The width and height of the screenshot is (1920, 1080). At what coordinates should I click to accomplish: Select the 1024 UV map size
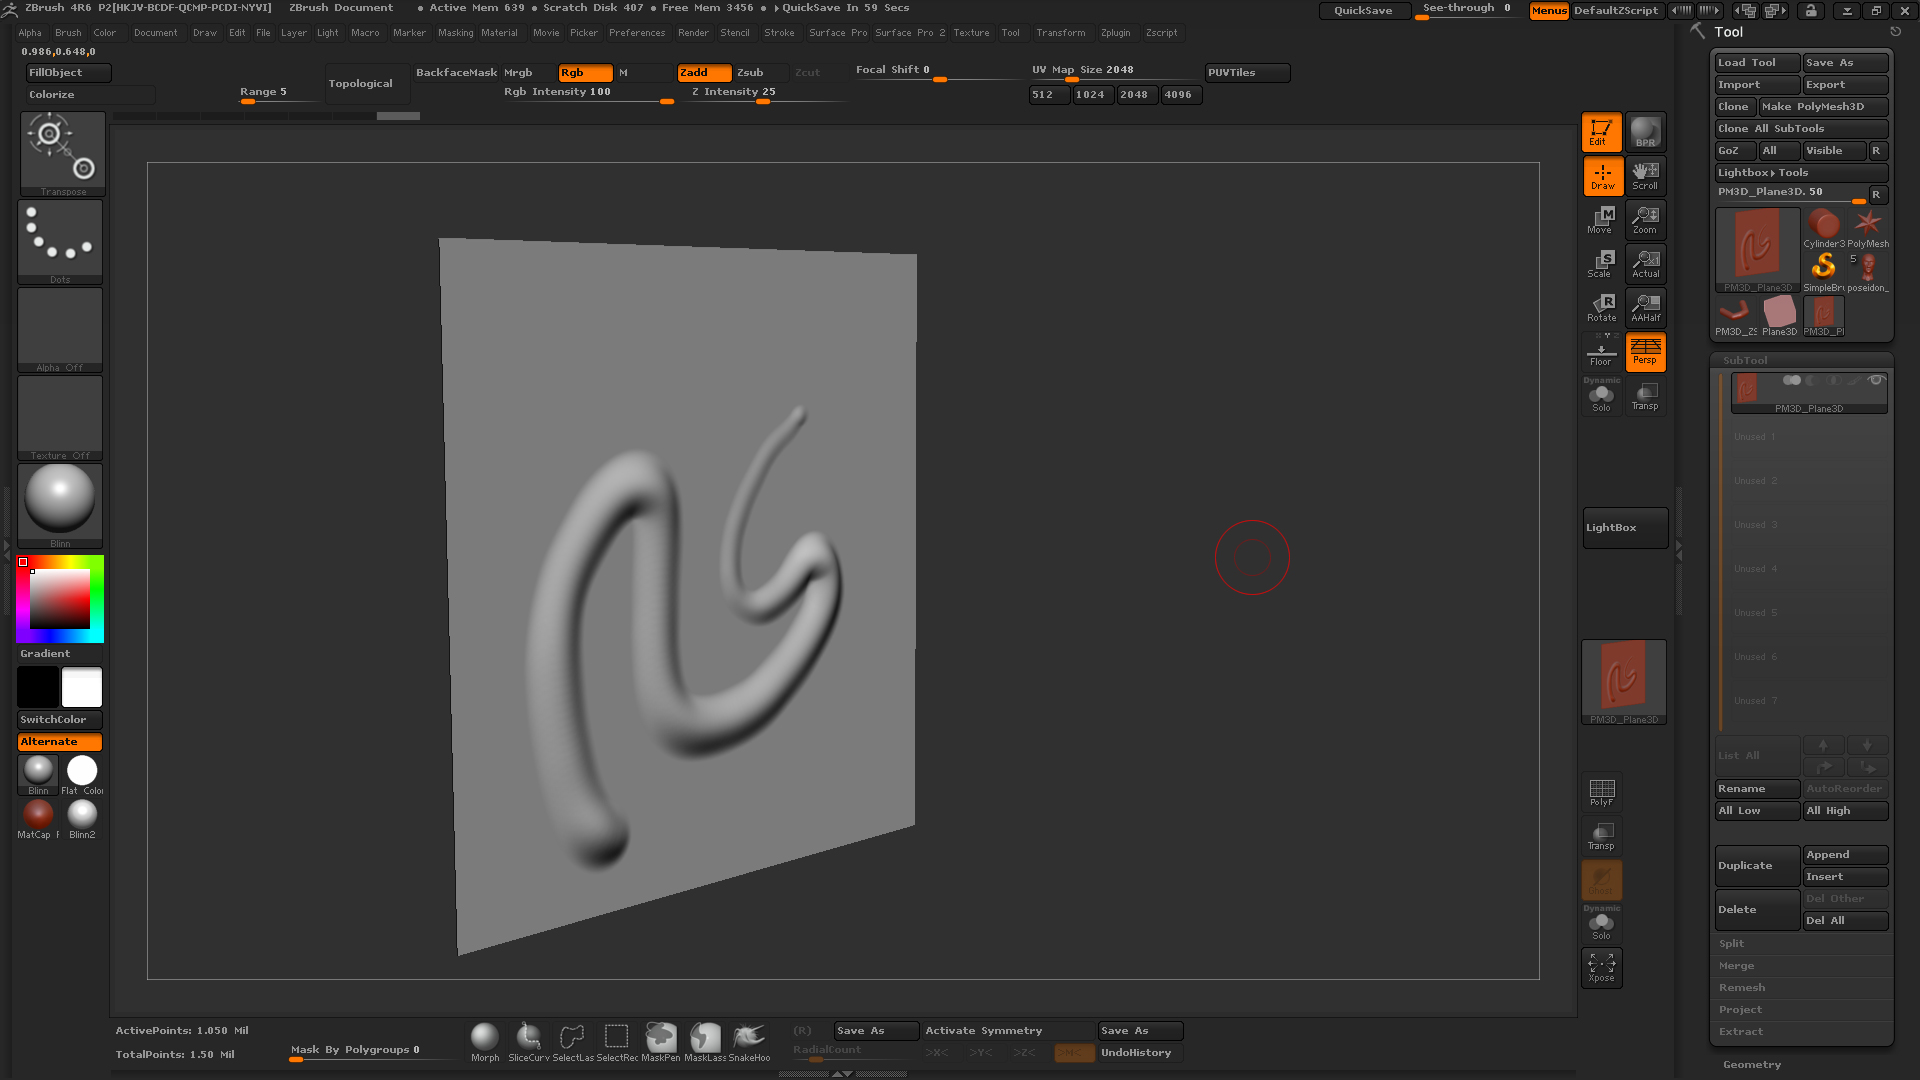(x=1092, y=95)
